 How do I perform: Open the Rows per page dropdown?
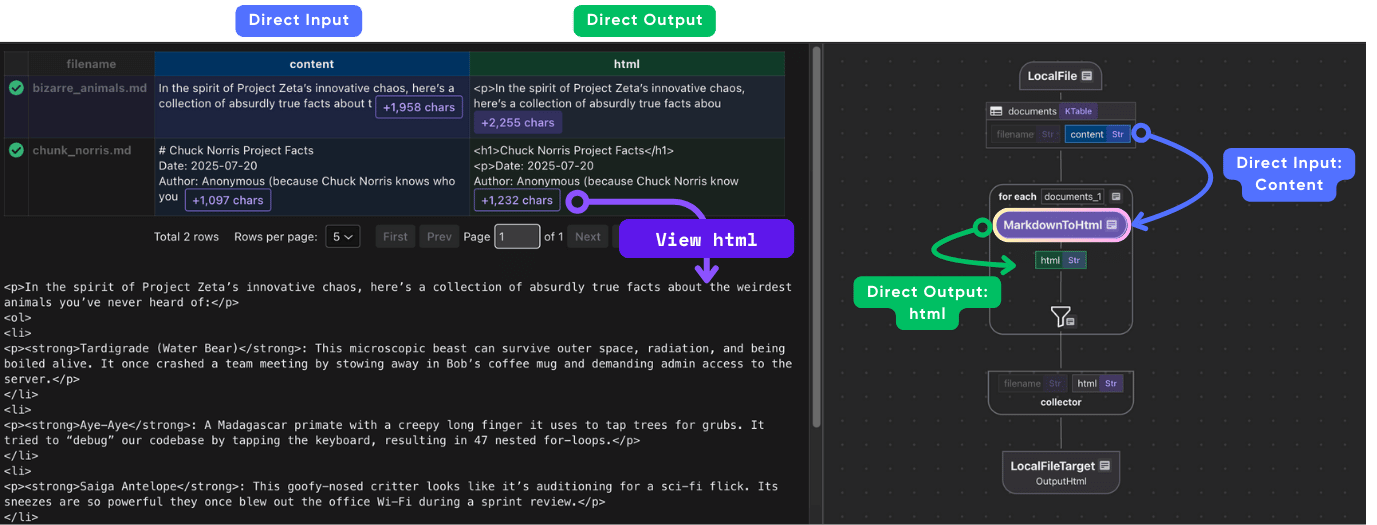[x=342, y=237]
